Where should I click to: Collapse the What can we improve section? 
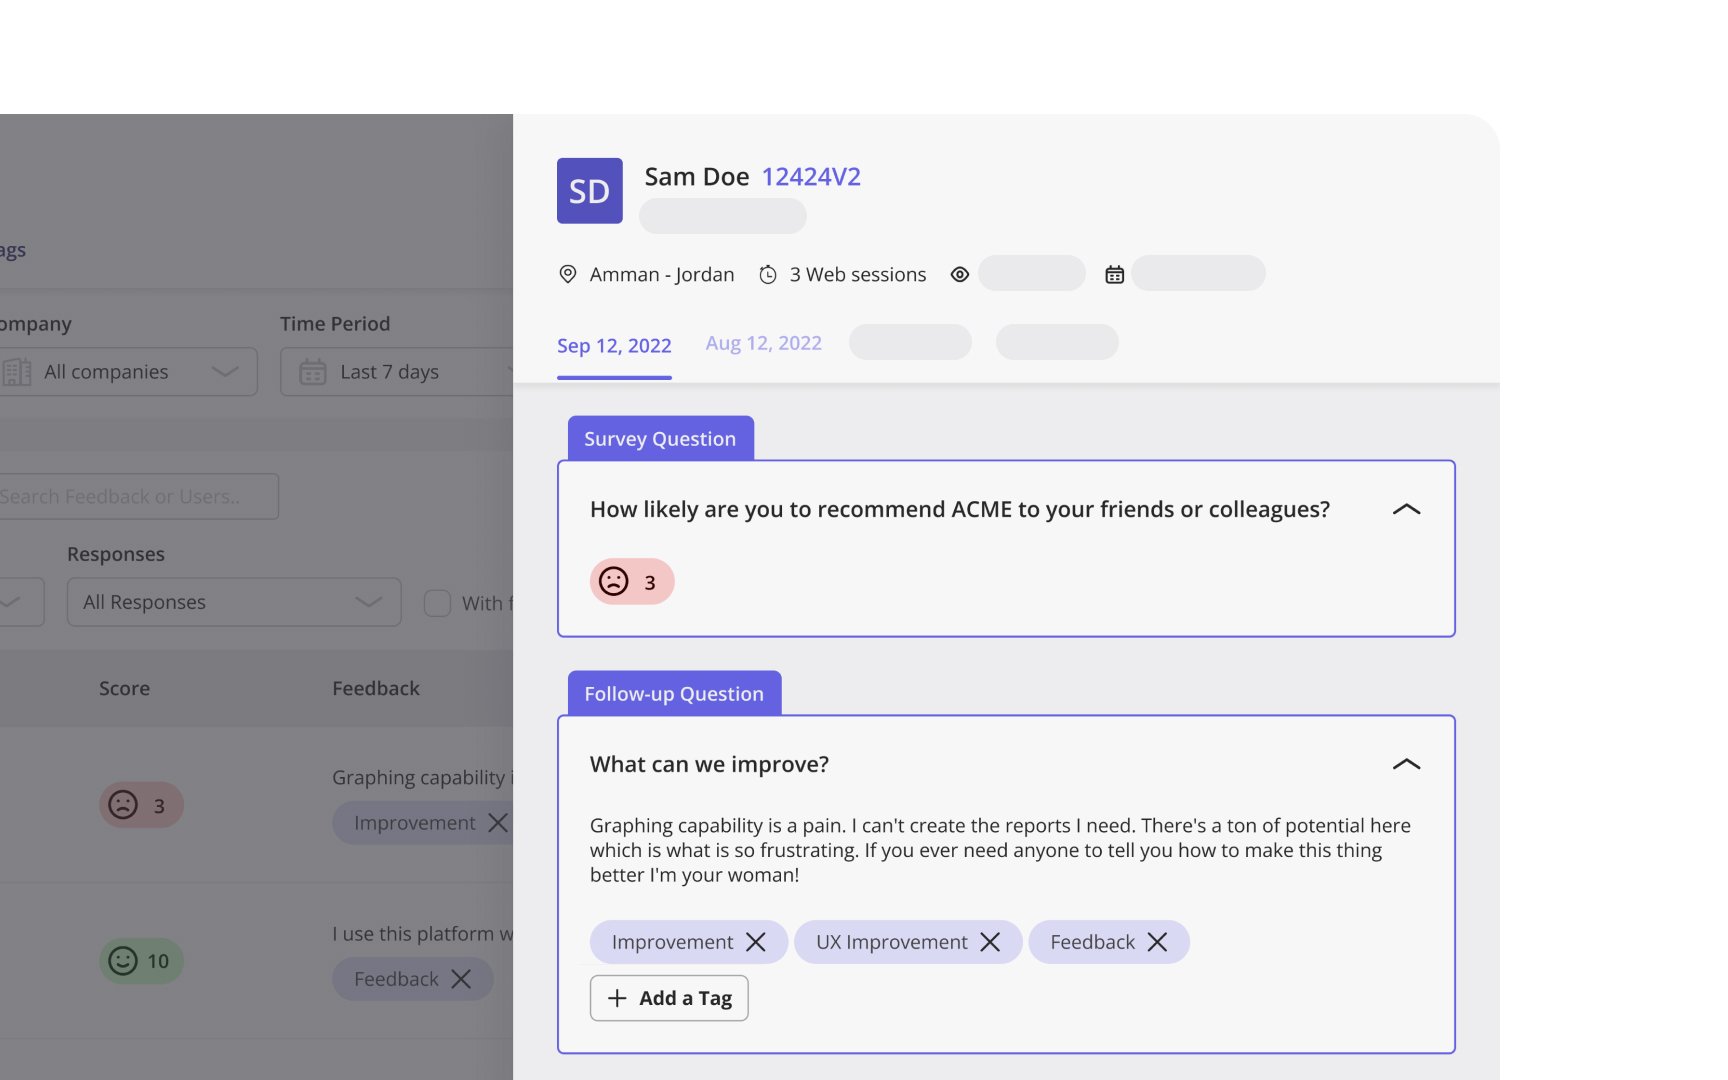[1406, 764]
